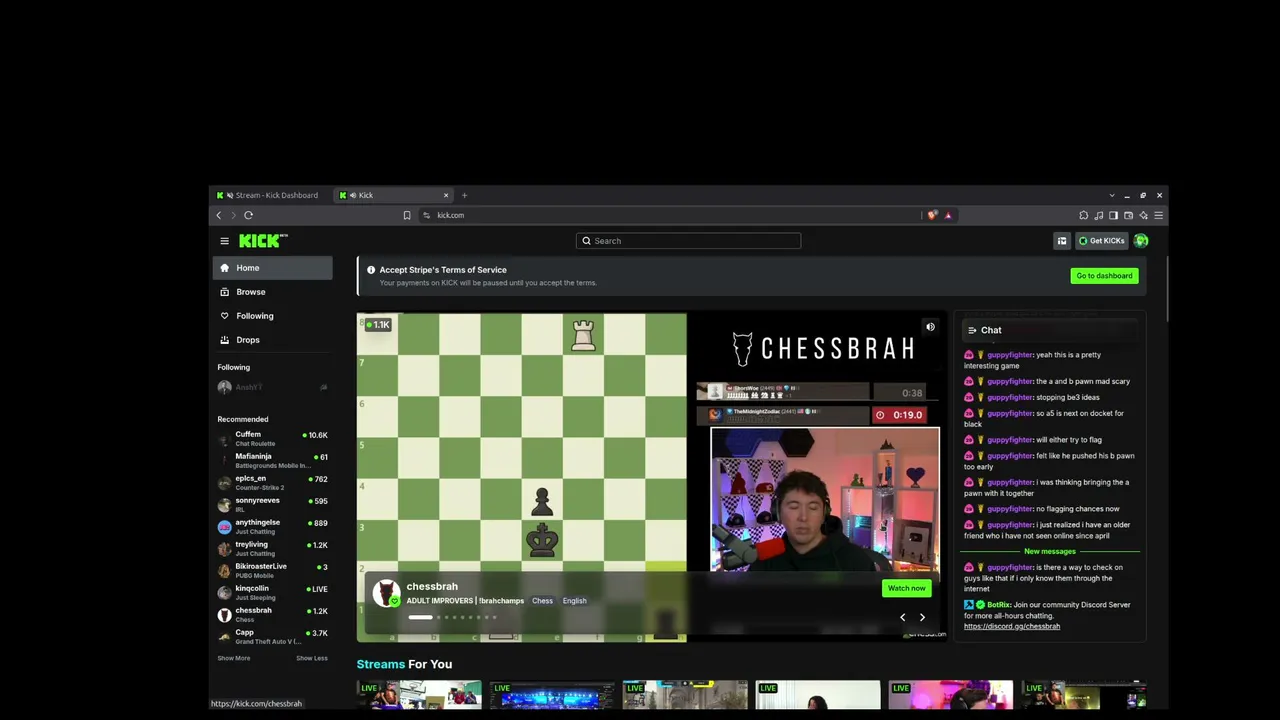
Task: Click the Get KICKs button
Action: click(x=1101, y=241)
